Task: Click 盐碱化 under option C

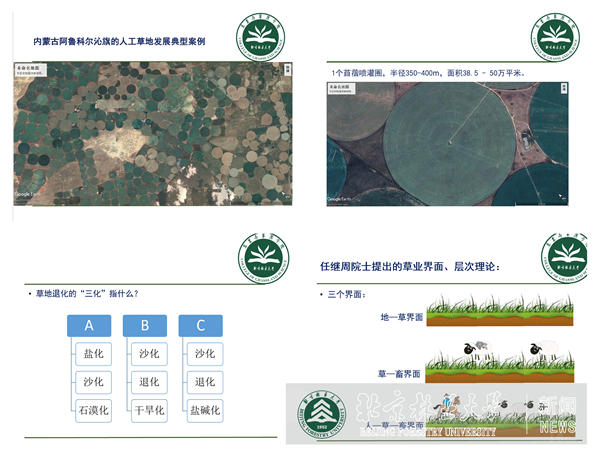Action: 204,409
